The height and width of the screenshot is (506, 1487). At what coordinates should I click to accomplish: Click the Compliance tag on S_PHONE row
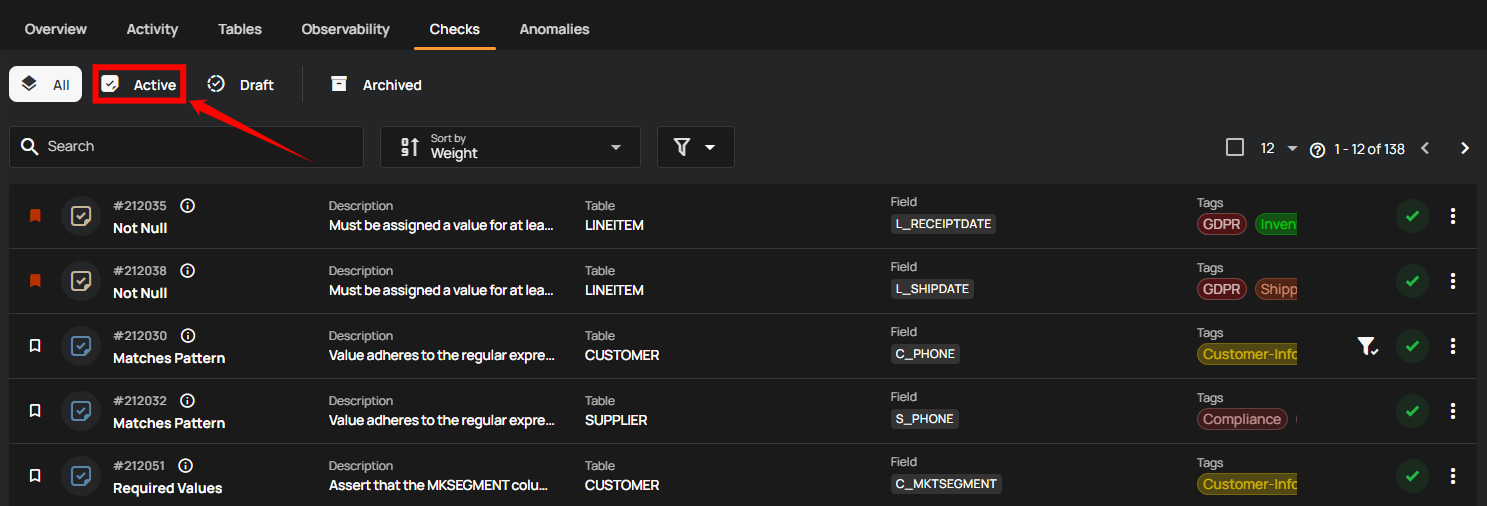(1242, 419)
